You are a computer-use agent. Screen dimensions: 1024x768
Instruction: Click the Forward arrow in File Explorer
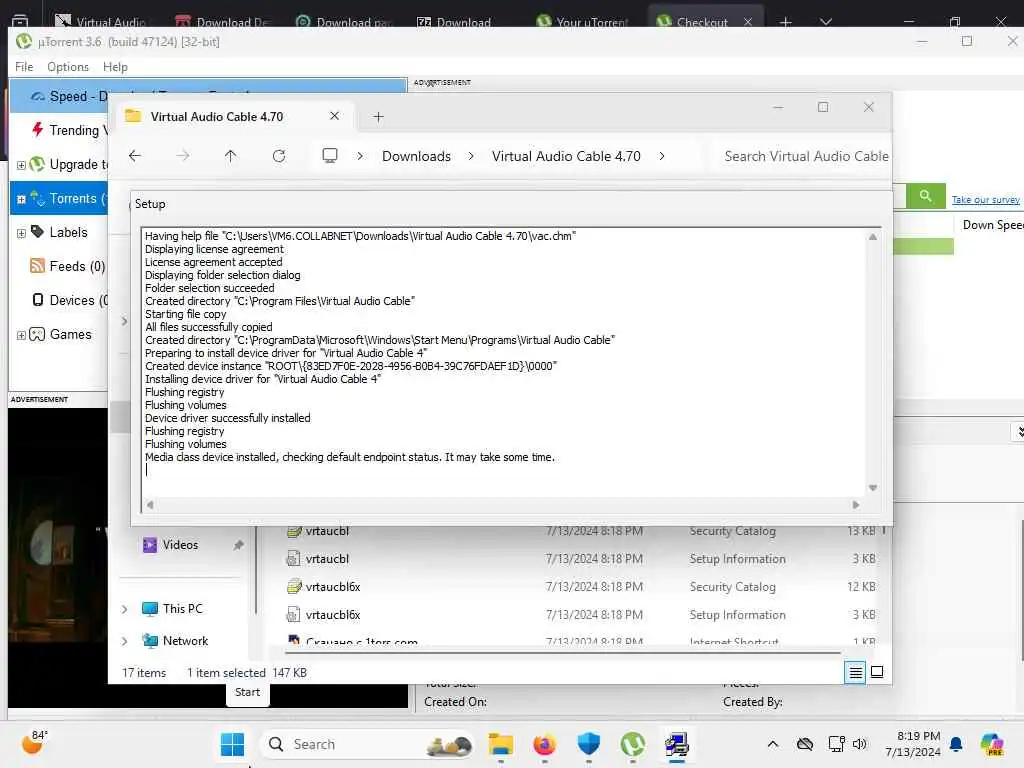183,156
